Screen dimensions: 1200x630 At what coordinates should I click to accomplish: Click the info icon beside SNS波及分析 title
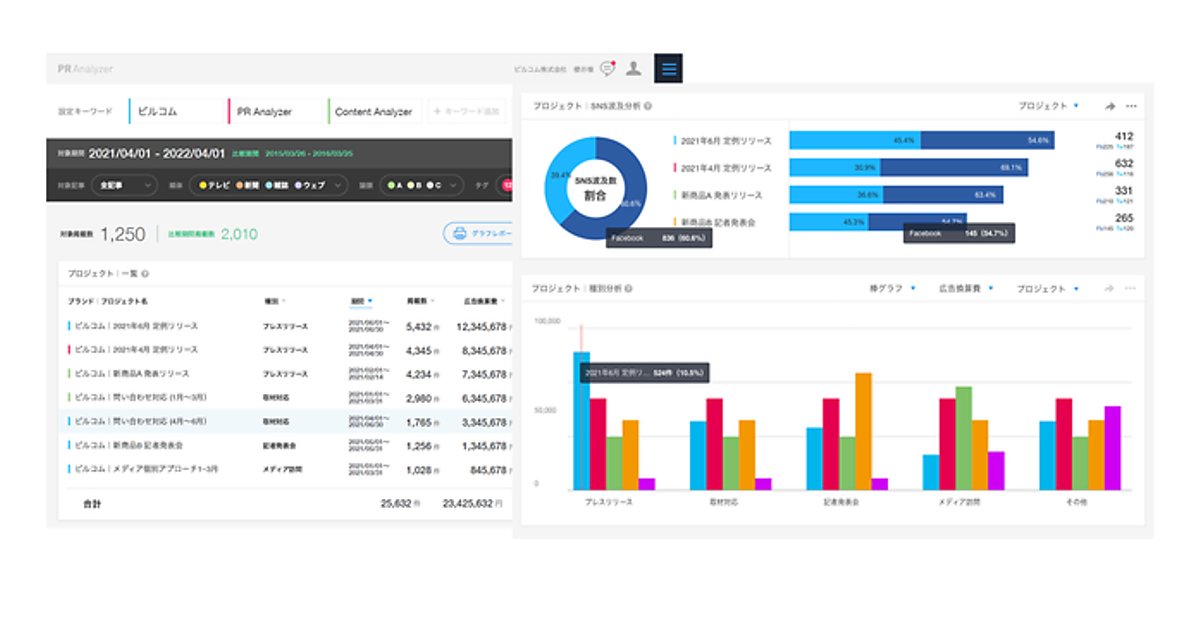coord(648,106)
